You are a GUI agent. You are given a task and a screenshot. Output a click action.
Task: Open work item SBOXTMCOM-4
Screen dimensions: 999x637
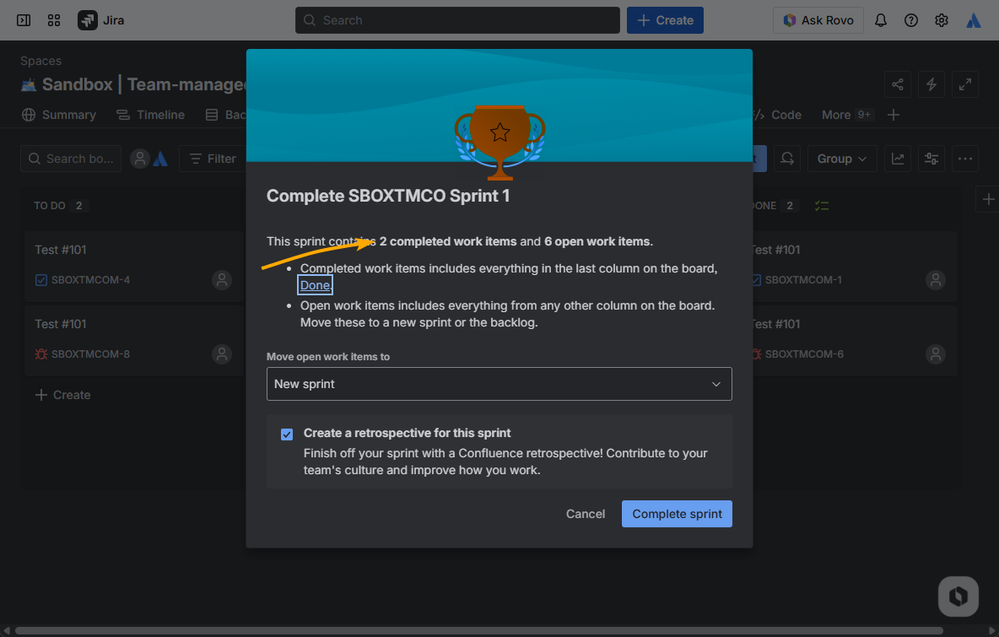point(90,280)
